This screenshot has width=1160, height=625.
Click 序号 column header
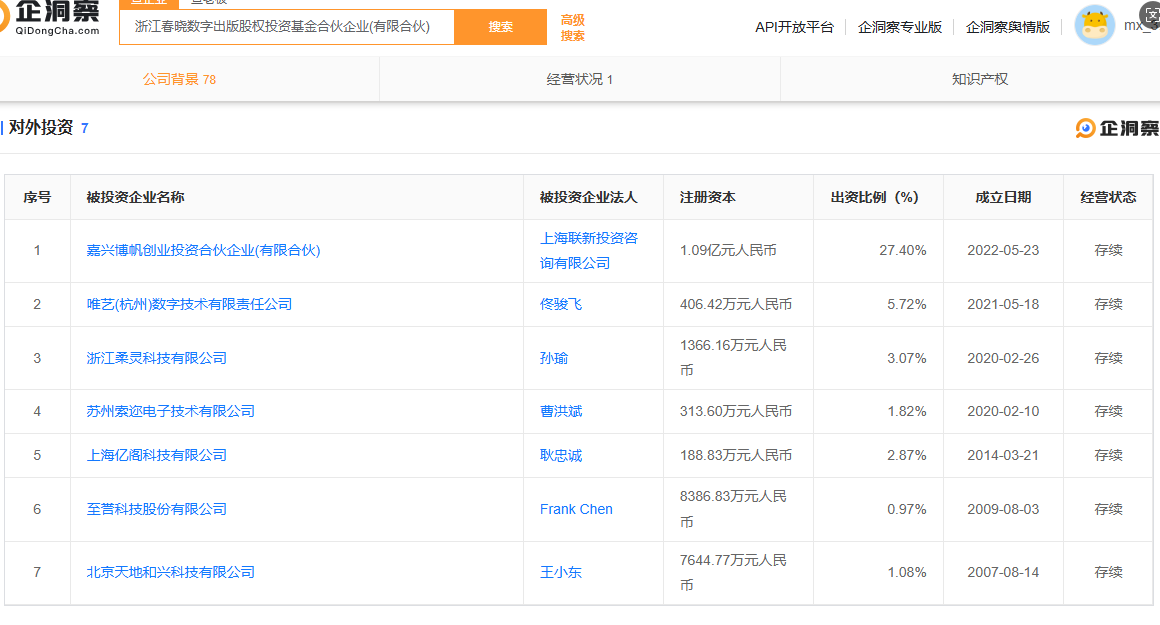[37, 197]
